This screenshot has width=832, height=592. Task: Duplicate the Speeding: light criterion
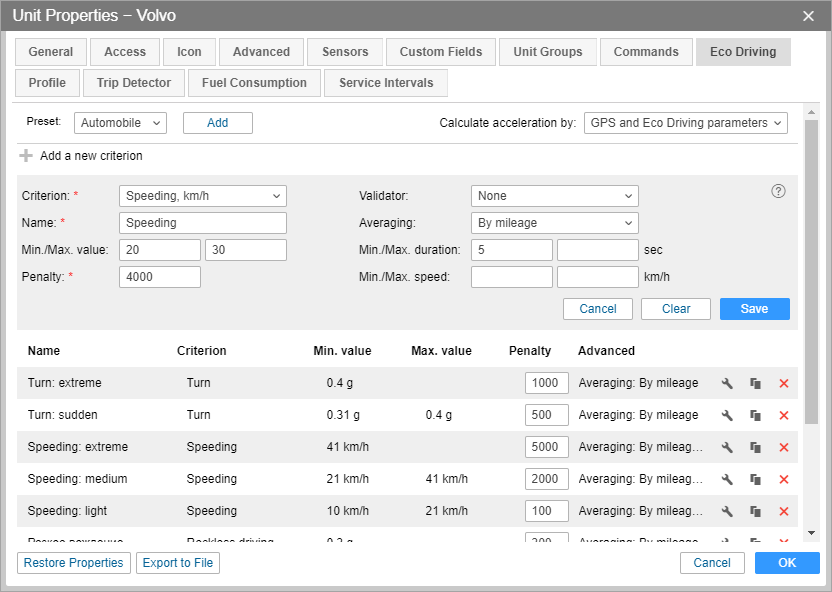tap(756, 511)
